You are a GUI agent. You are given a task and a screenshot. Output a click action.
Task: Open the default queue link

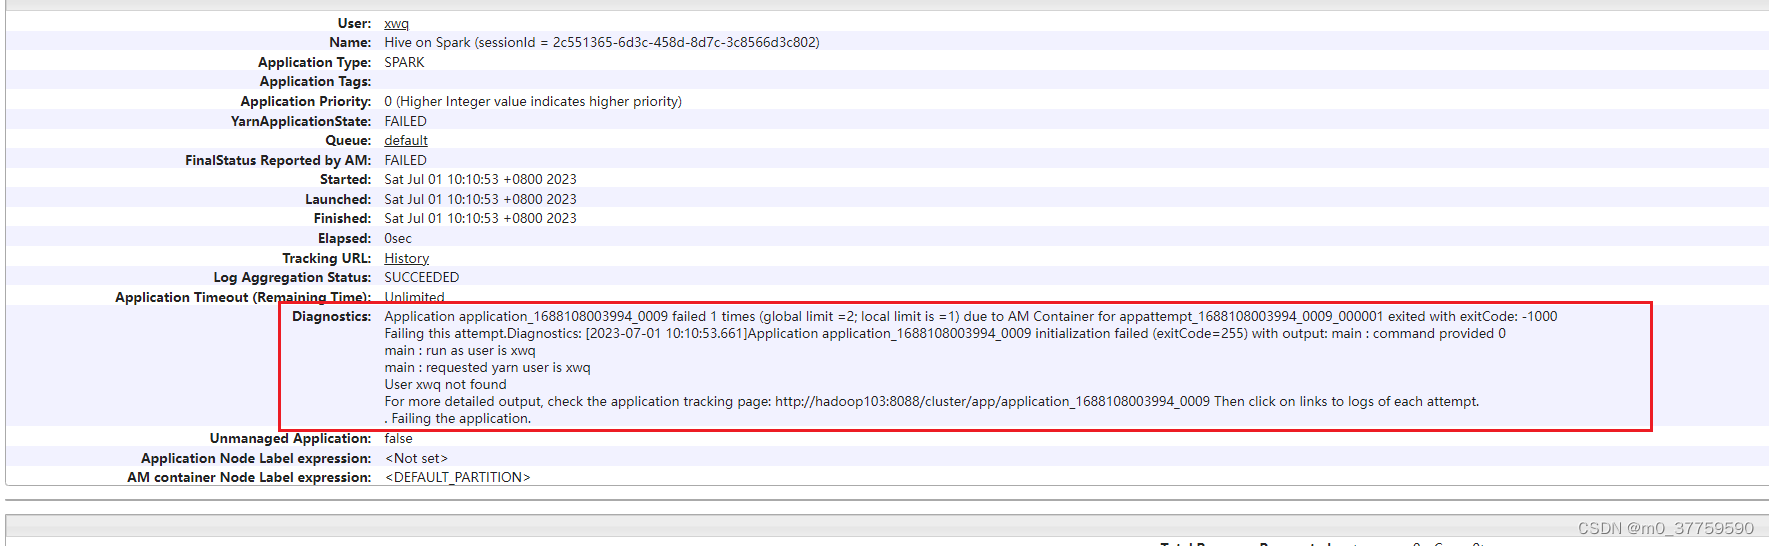point(406,141)
